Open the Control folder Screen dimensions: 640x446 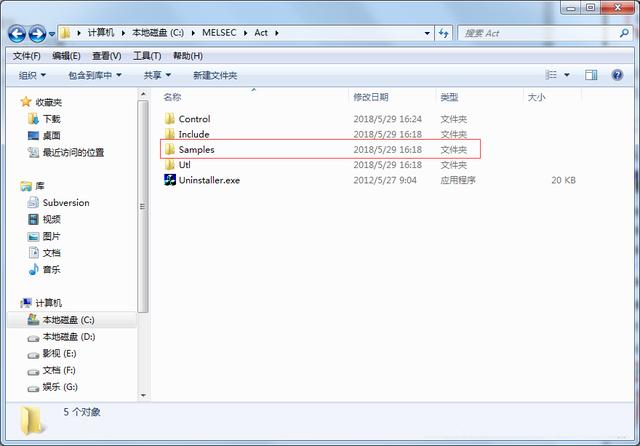193,119
